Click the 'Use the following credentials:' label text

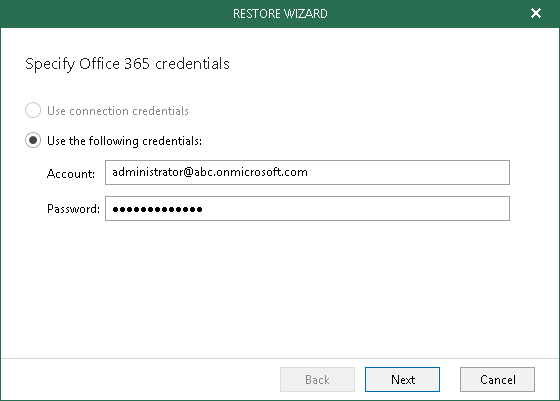(124, 141)
